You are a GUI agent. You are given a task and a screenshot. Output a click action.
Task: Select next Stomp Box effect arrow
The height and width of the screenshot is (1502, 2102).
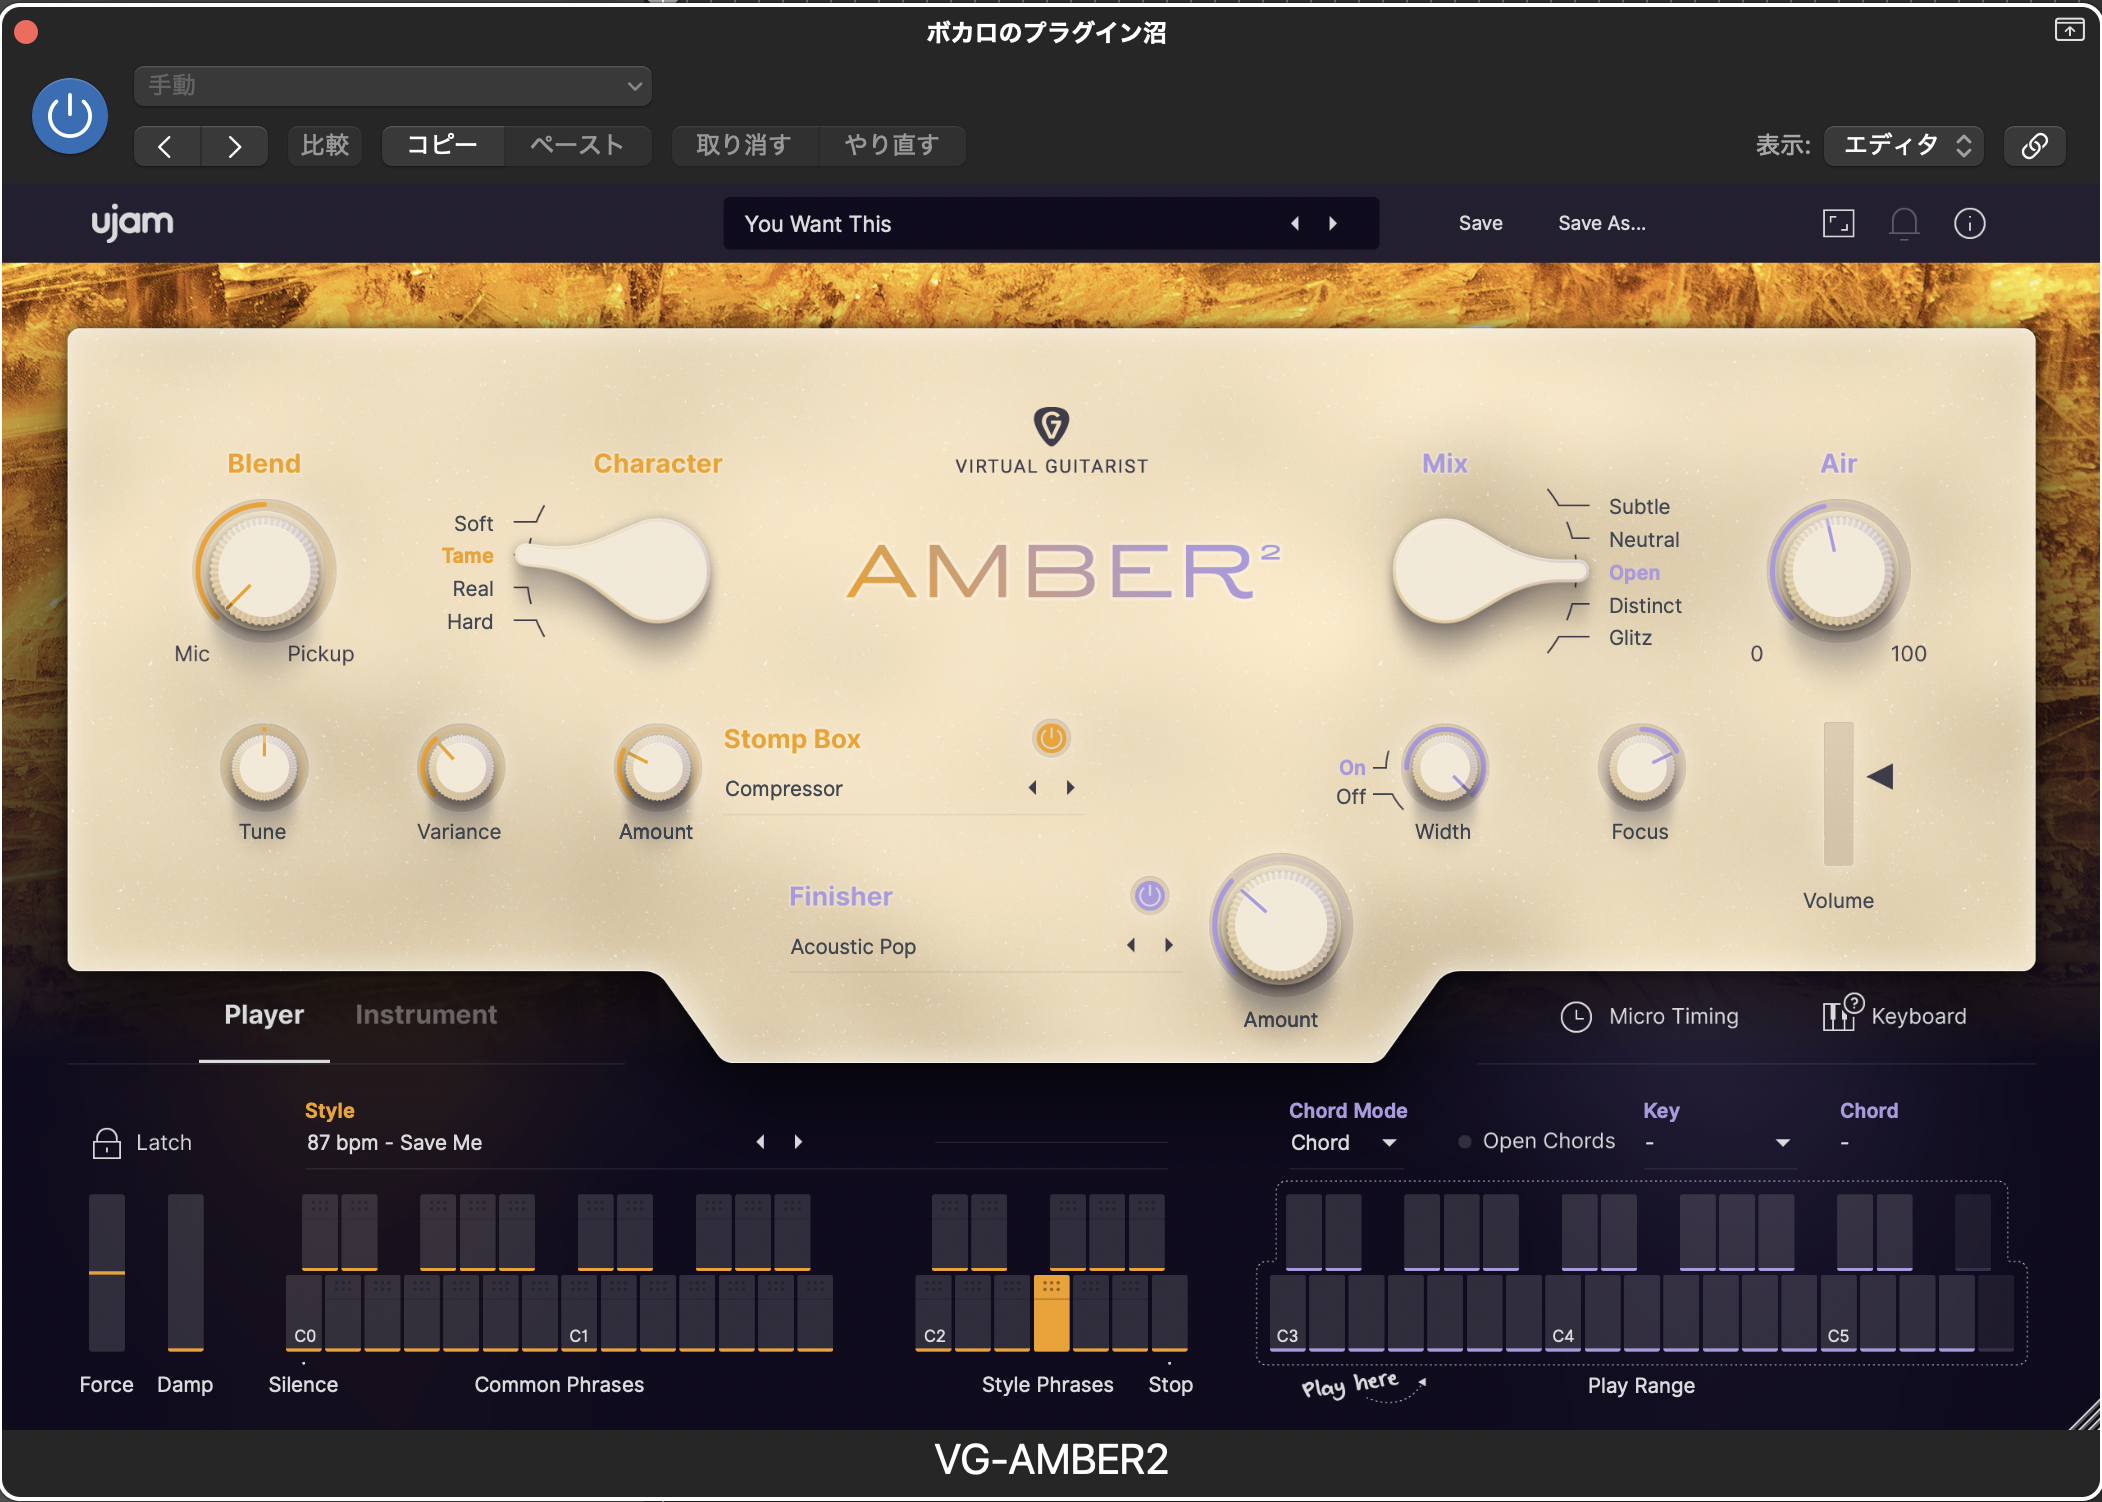(1070, 788)
